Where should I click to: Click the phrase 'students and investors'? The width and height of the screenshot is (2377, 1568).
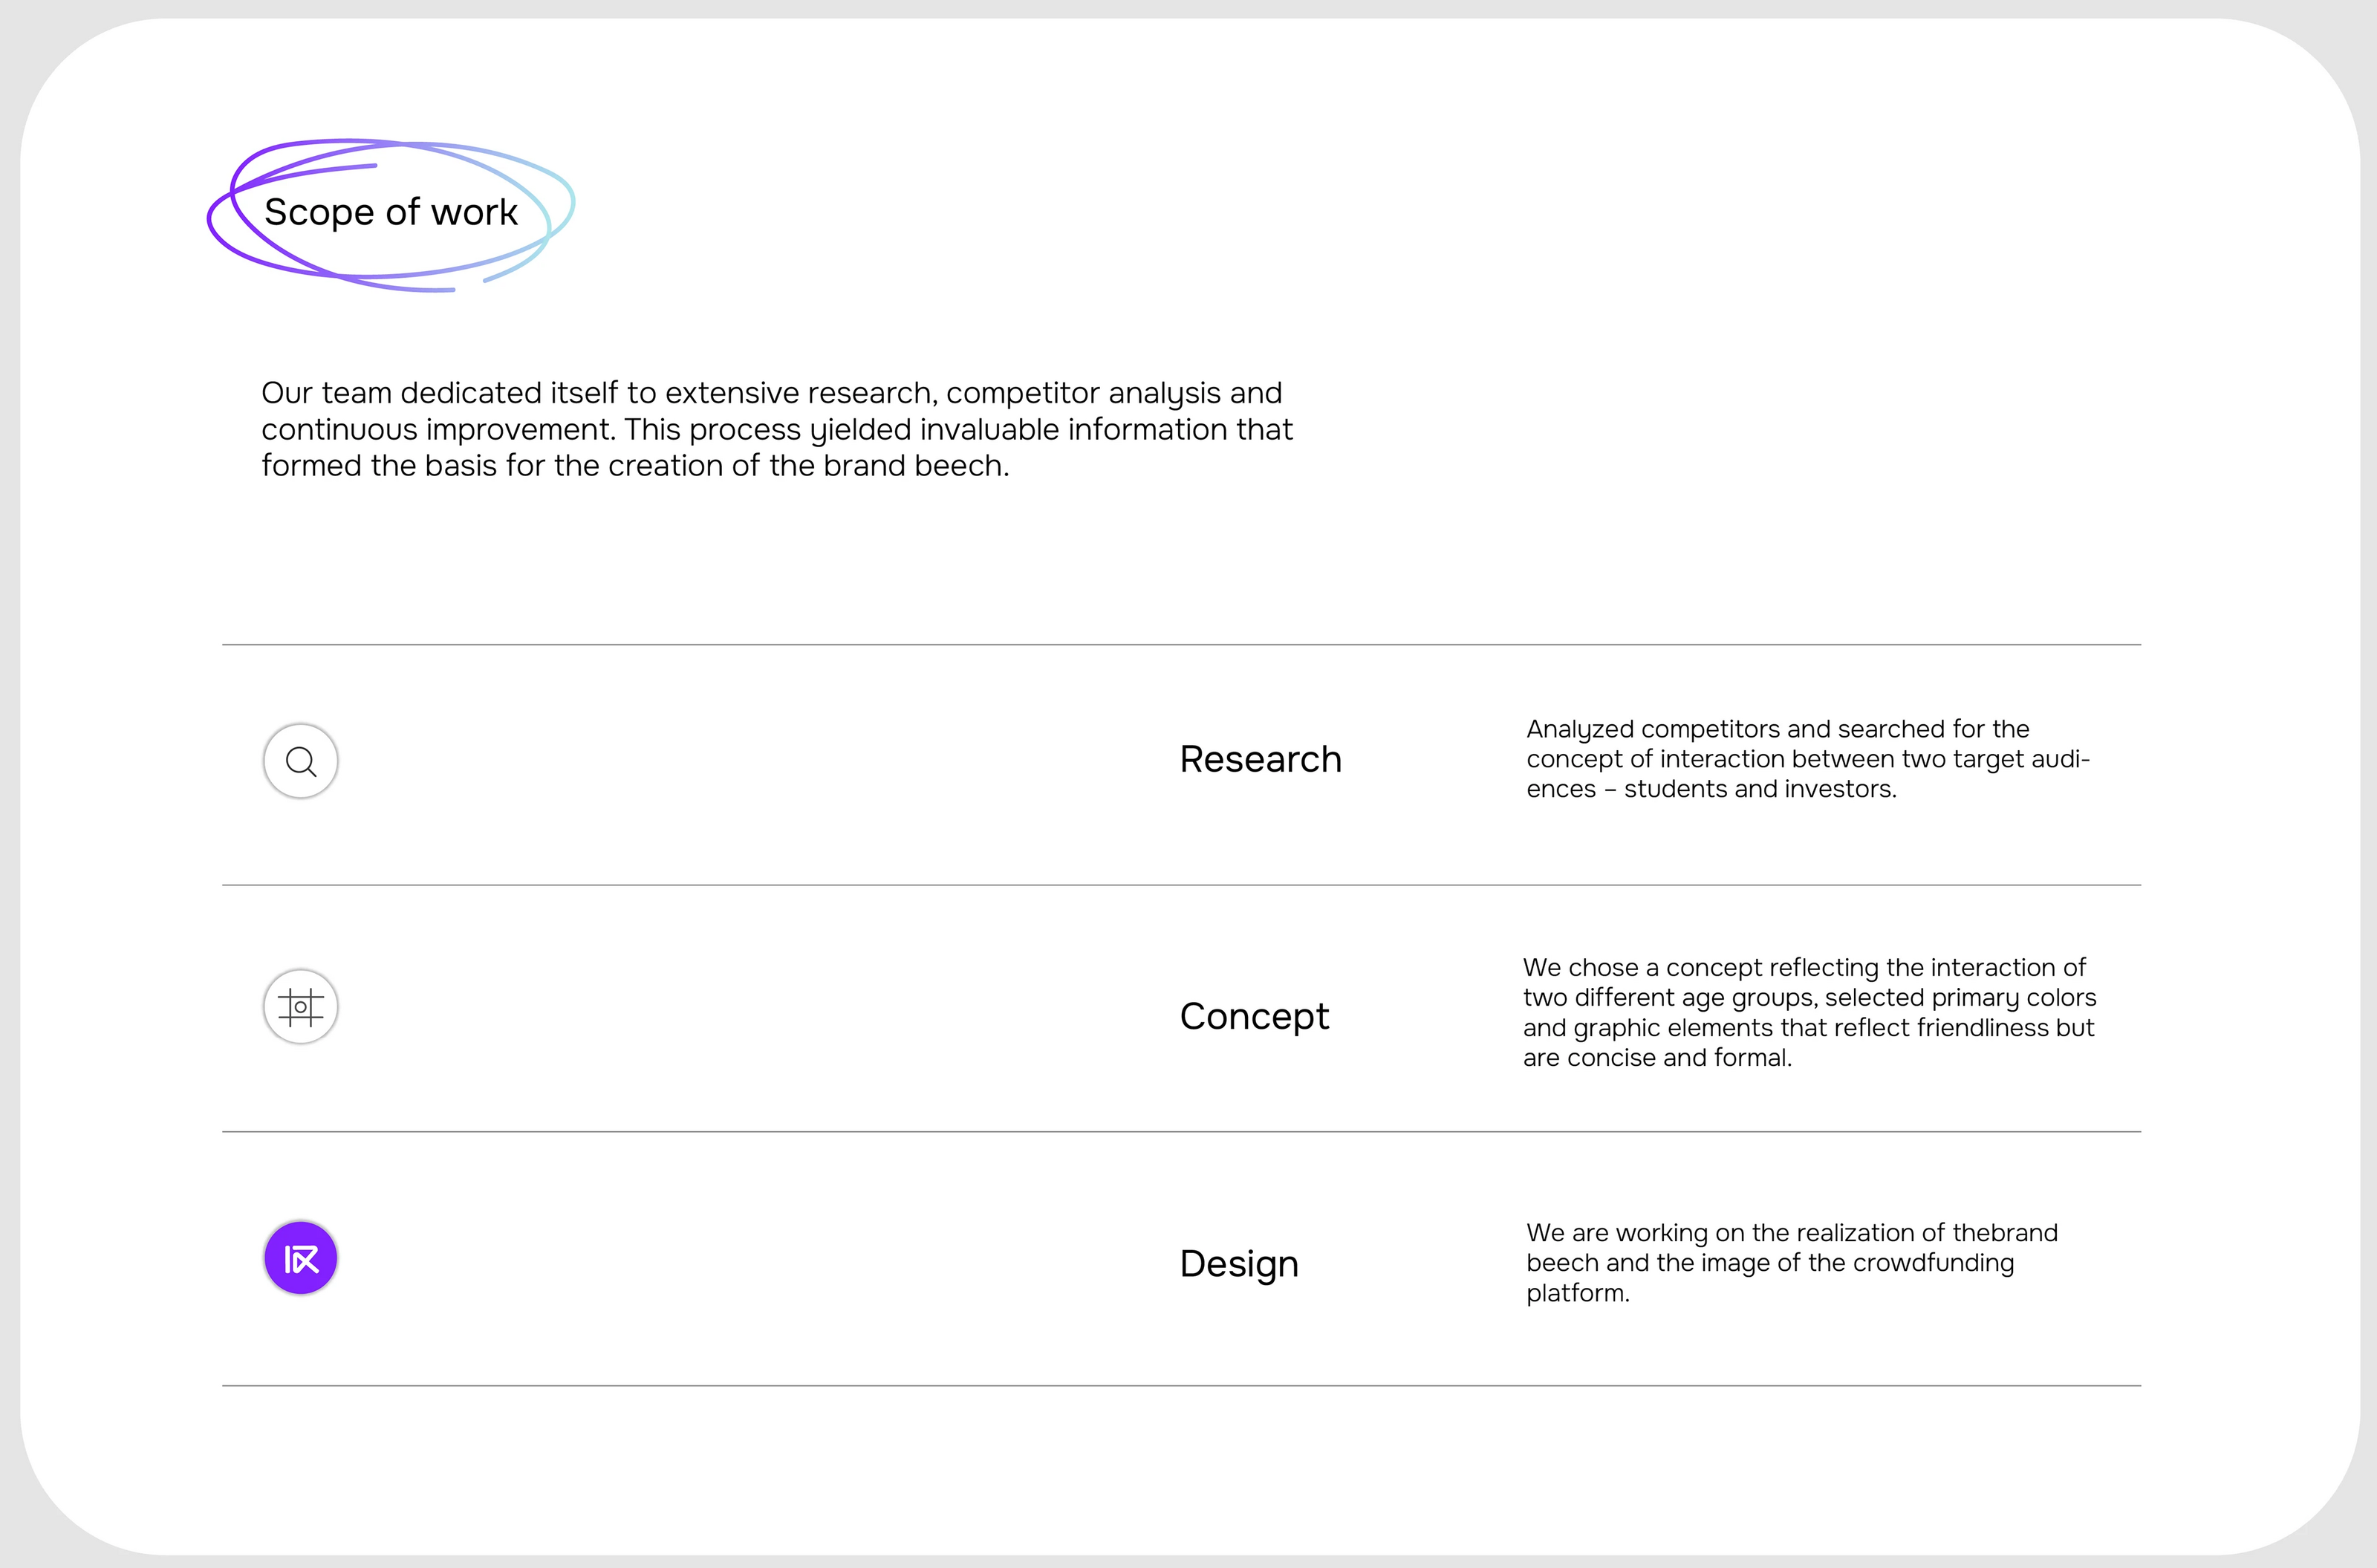(x=1758, y=789)
